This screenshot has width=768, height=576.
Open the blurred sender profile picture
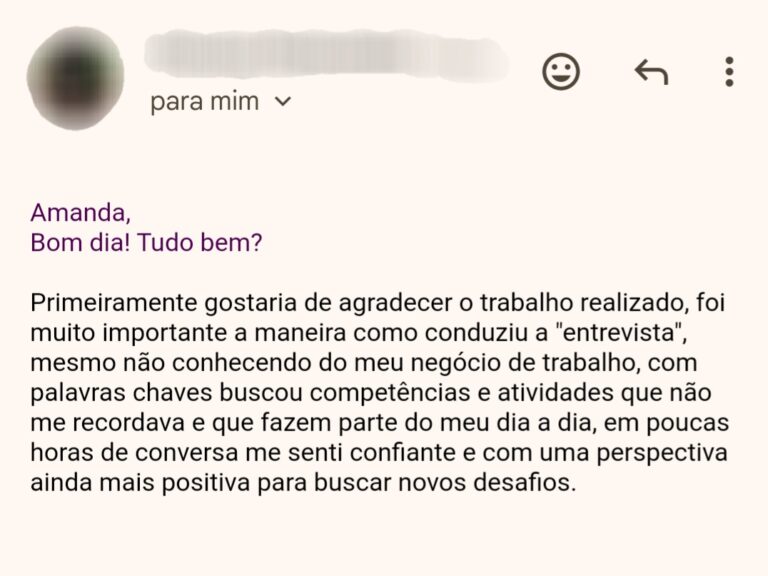pos(75,78)
